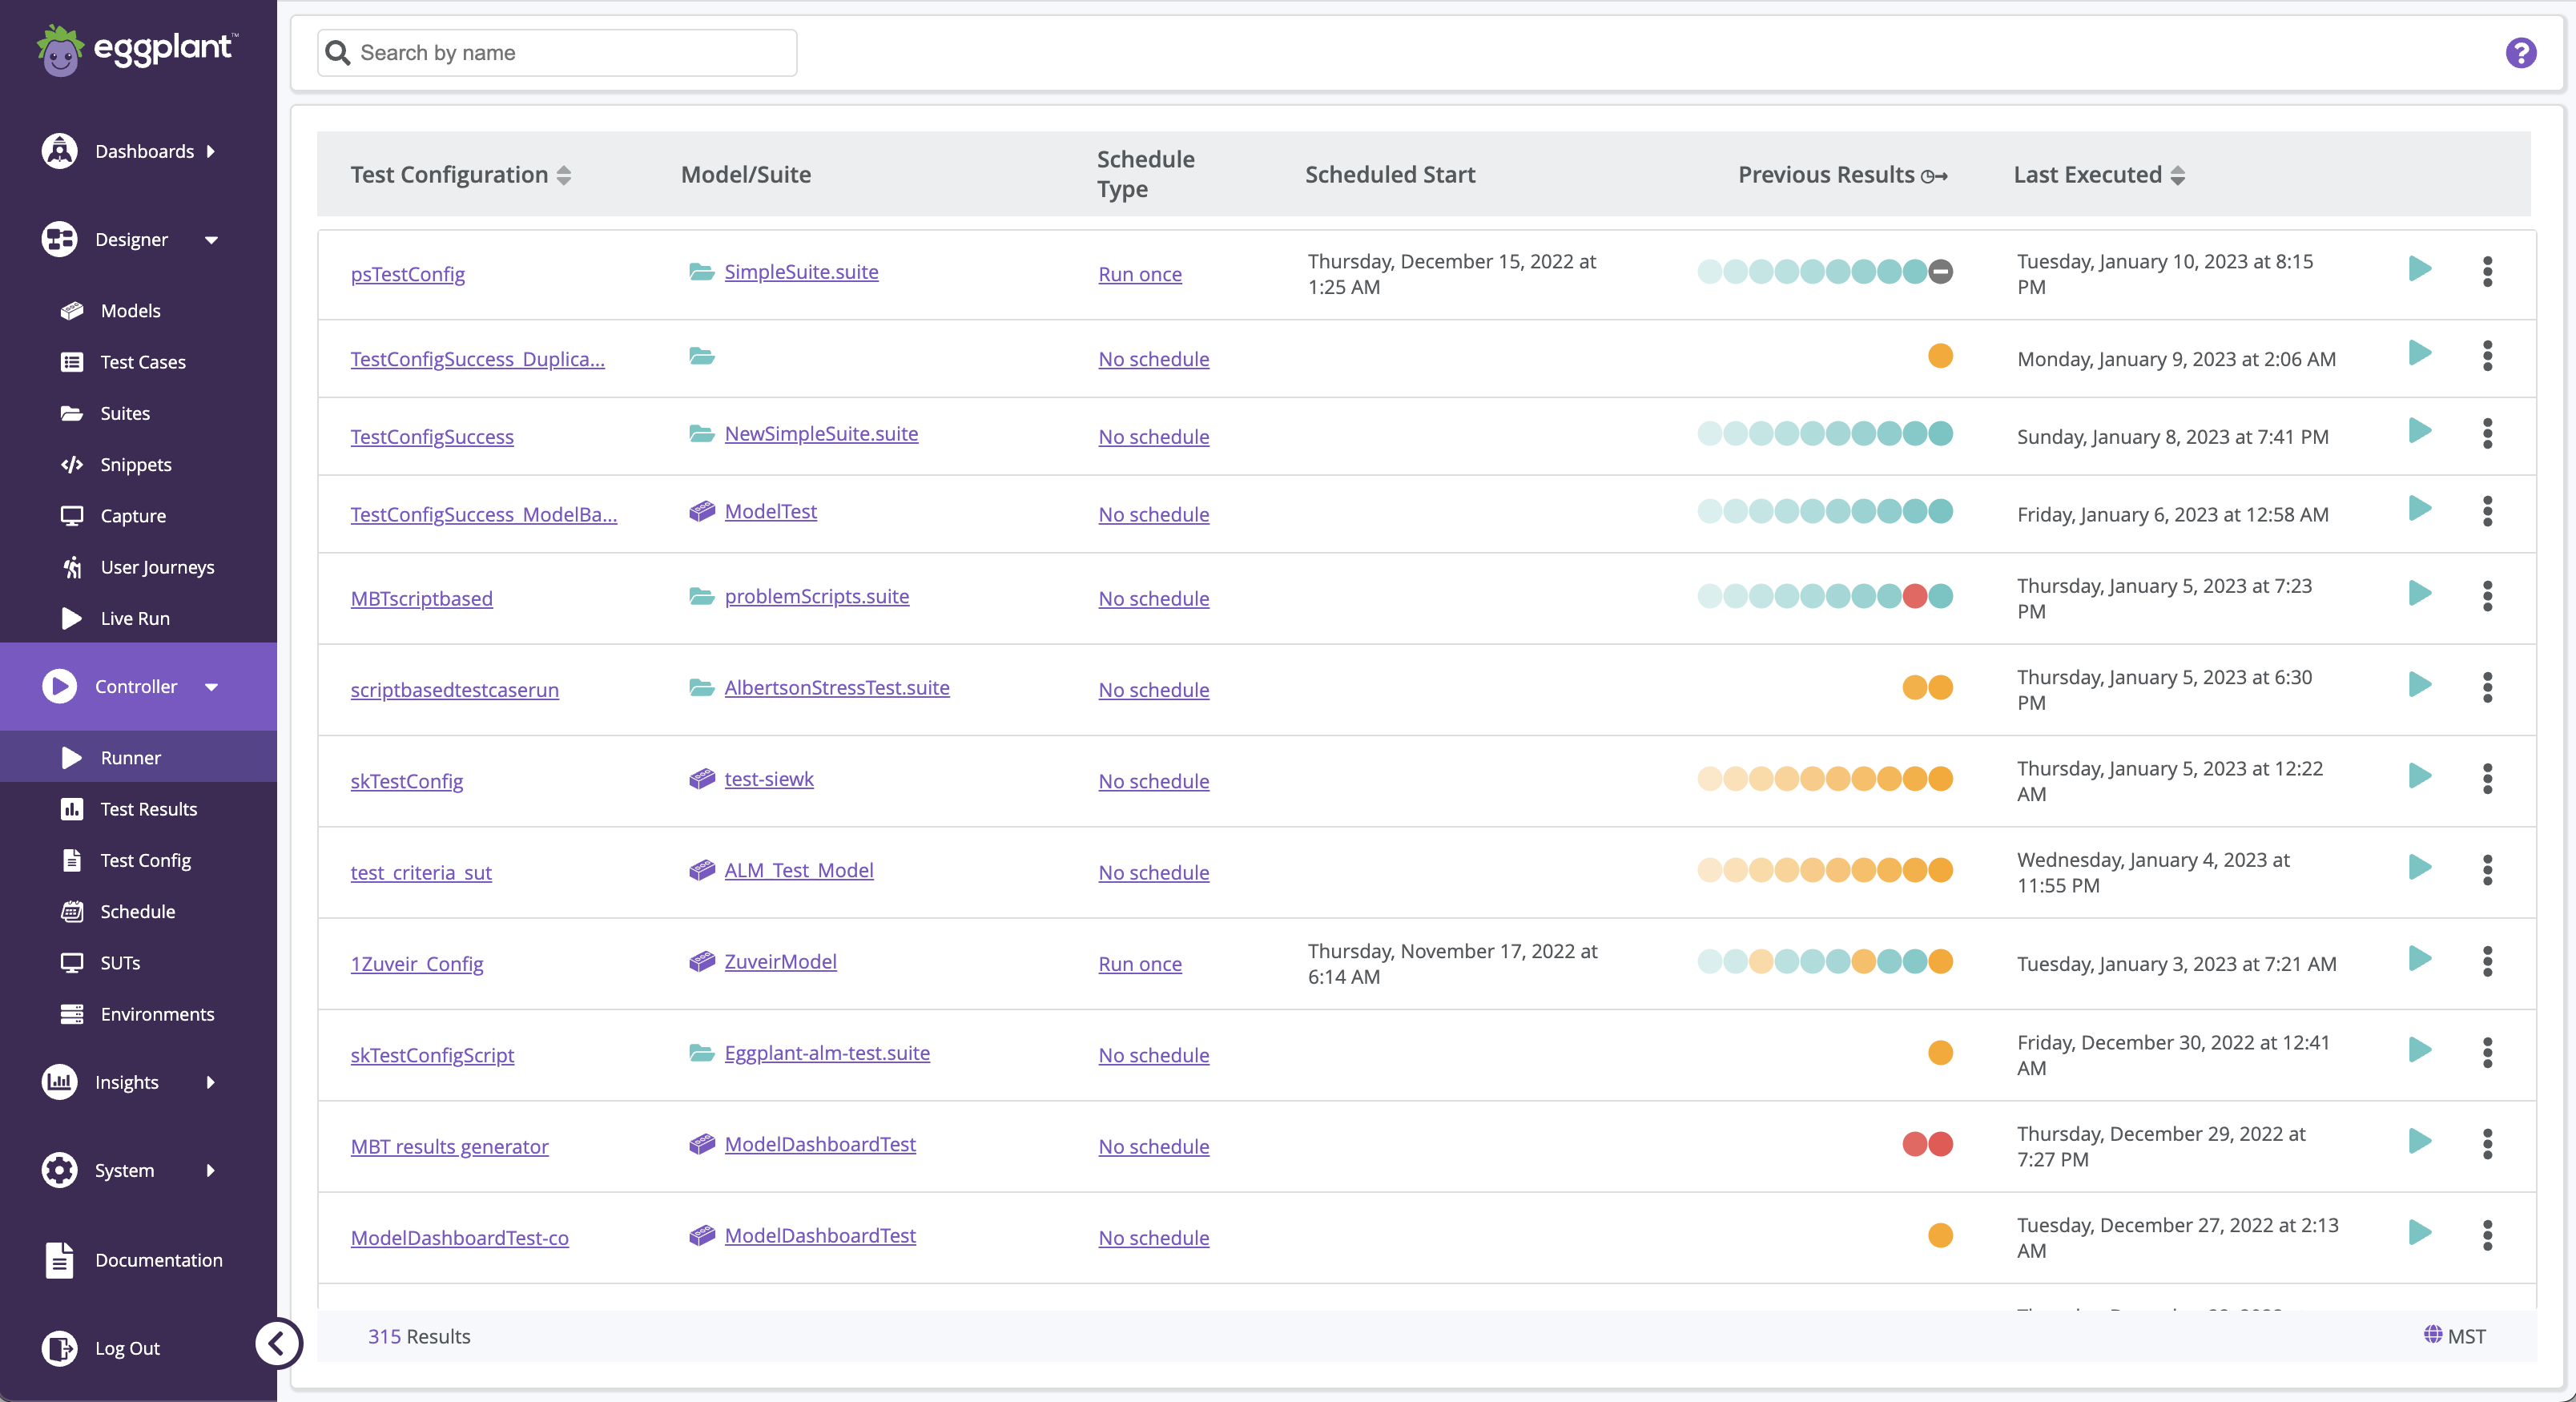Click the magnifier icon in search box
This screenshot has height=1402, width=2576.
point(338,53)
